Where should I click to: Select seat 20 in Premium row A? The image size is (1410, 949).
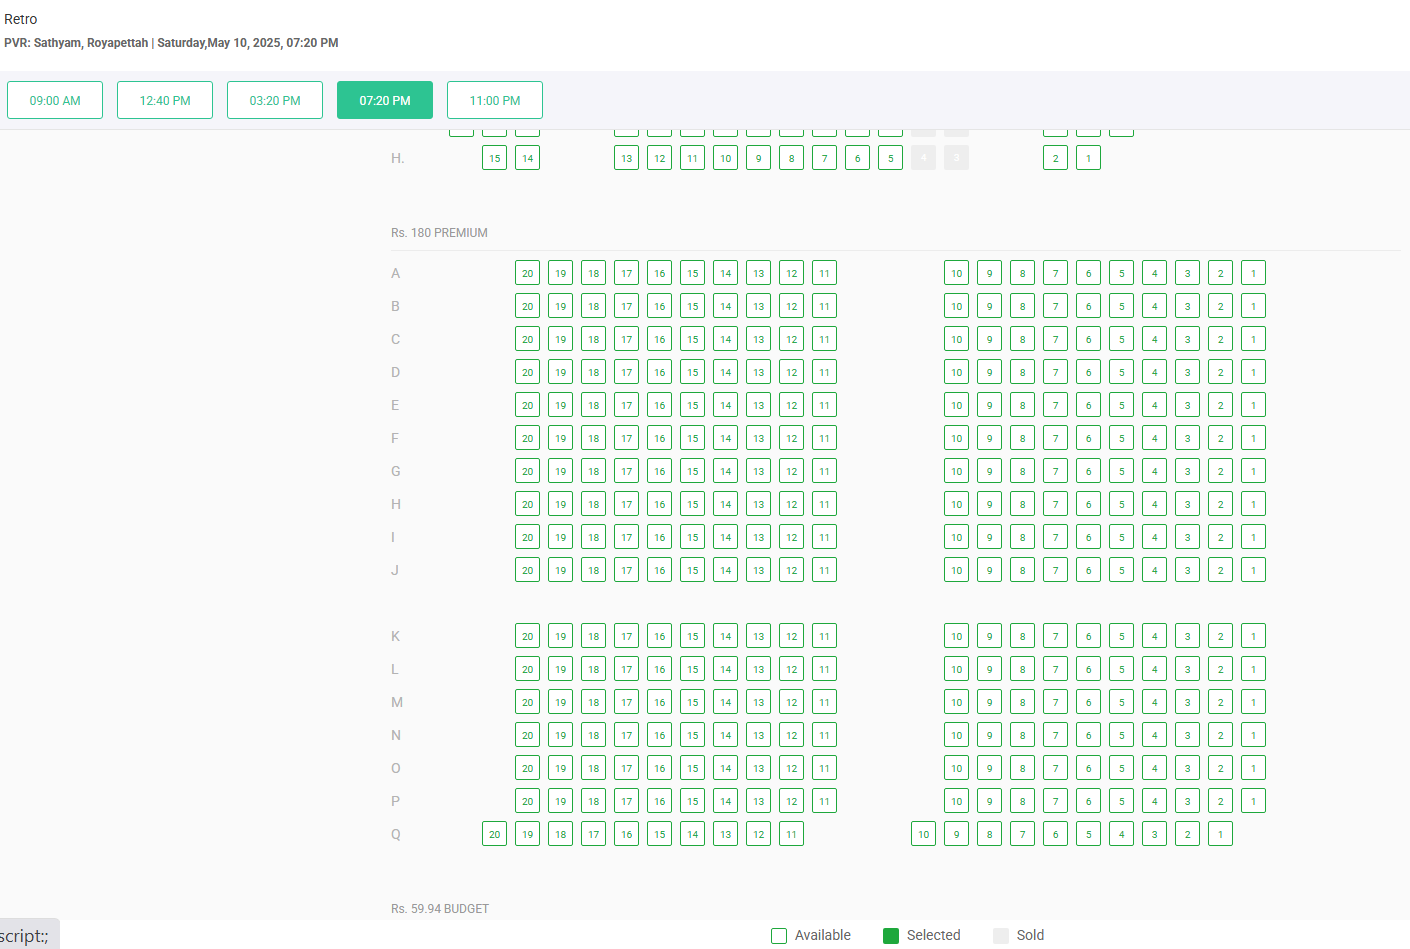point(527,273)
